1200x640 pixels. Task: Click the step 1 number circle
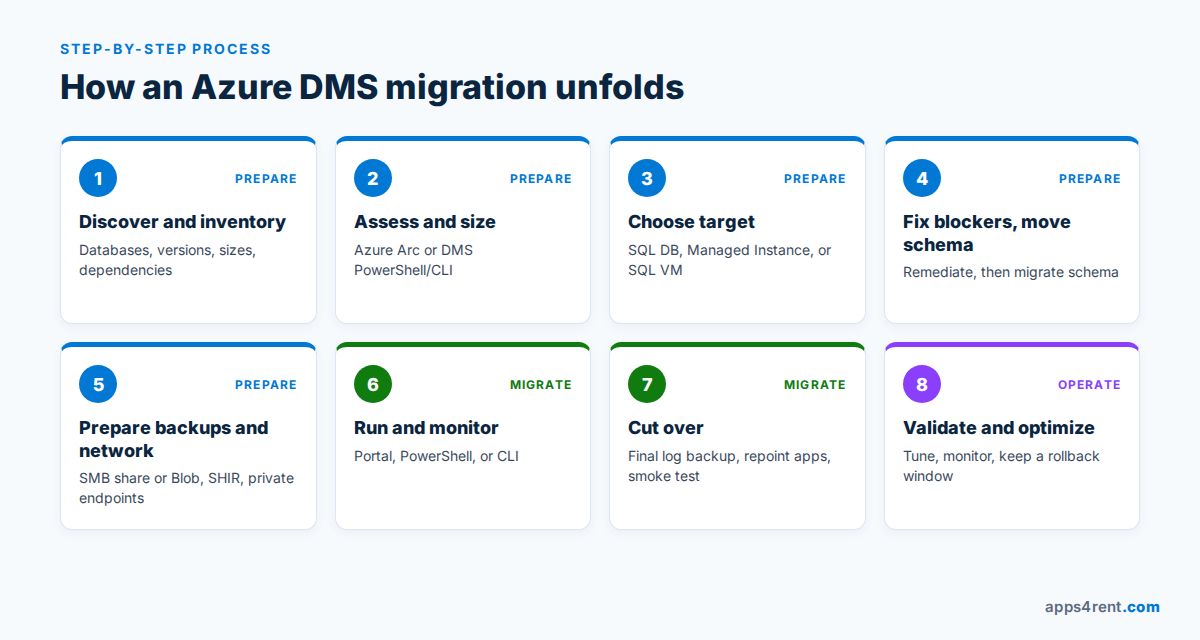point(98,178)
